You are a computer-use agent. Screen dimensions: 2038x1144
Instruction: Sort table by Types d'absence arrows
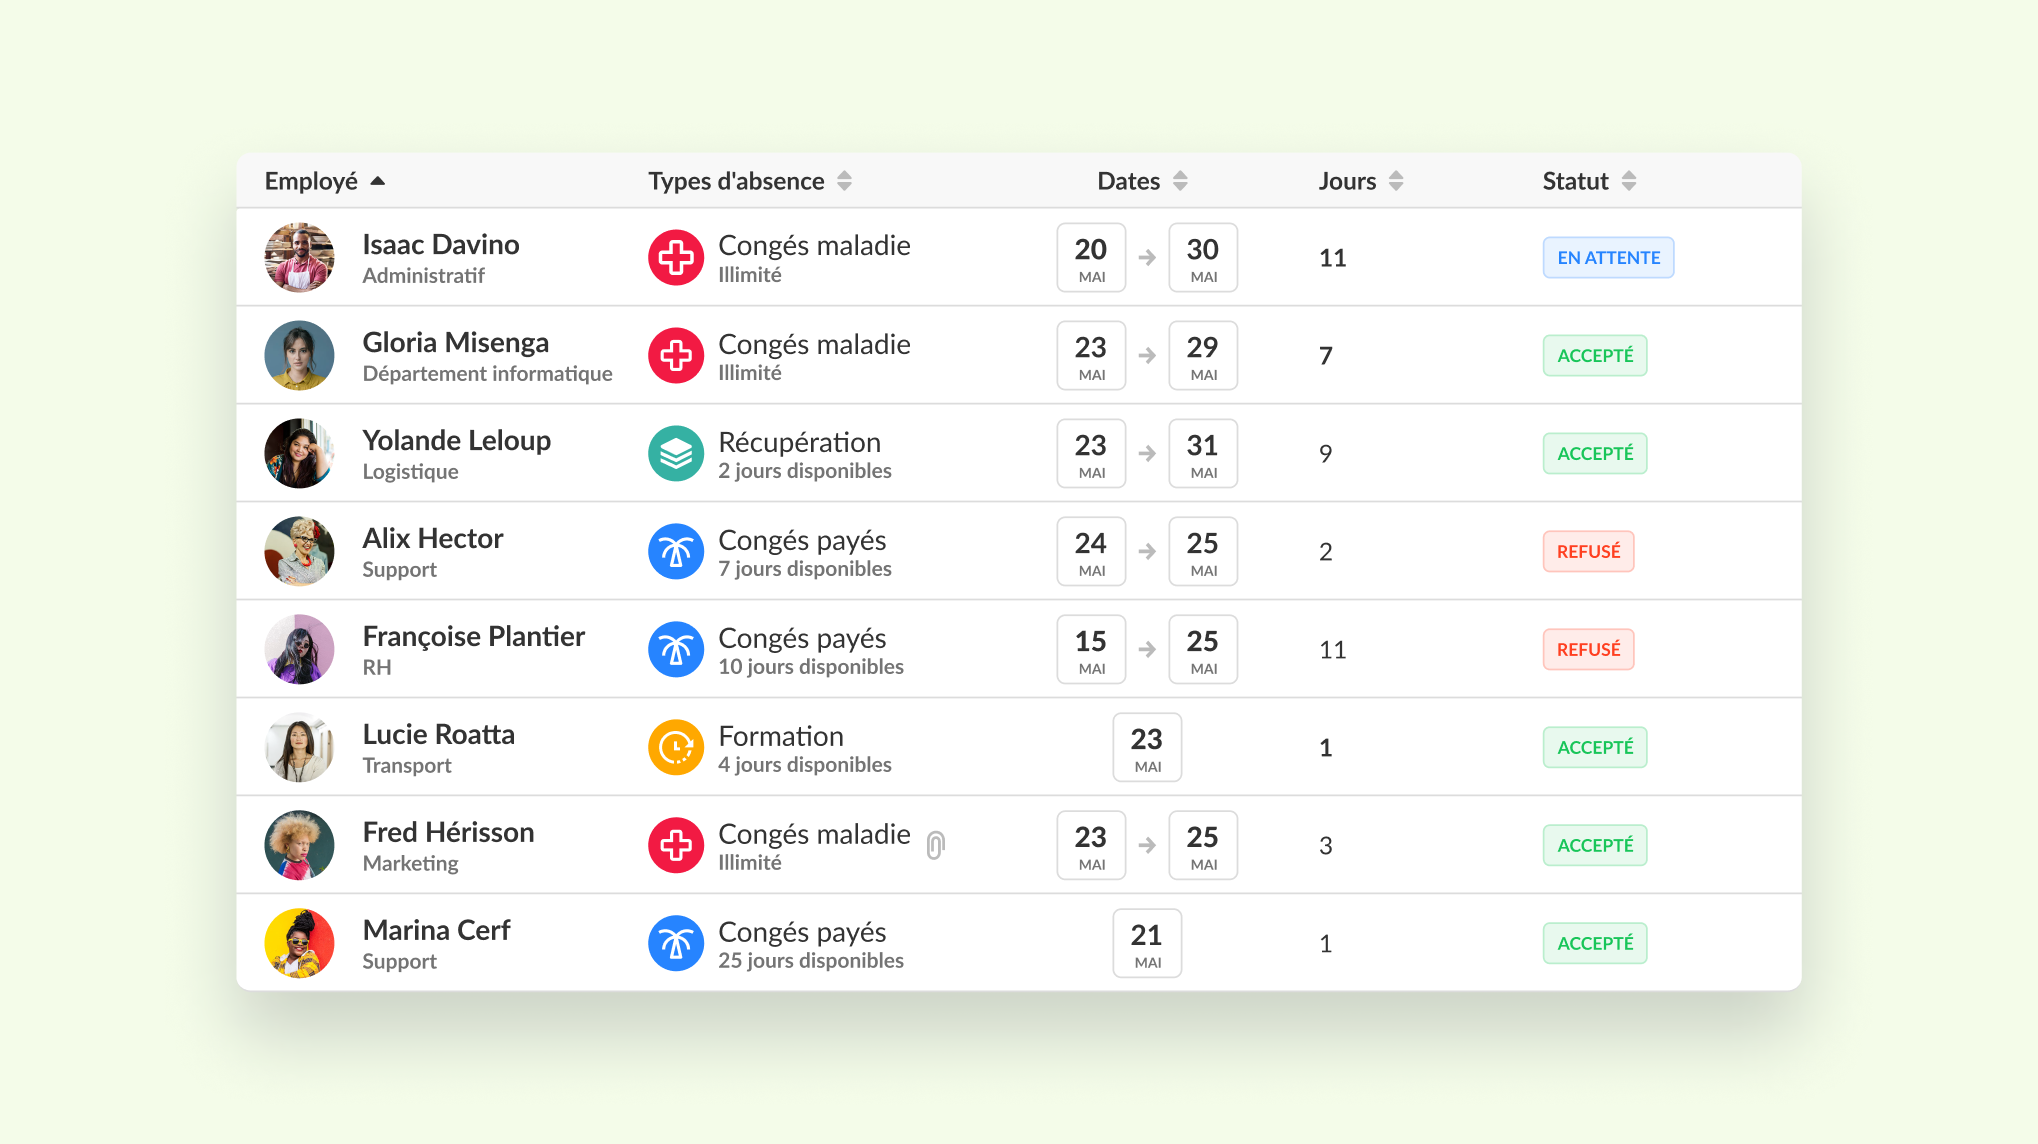[844, 181]
